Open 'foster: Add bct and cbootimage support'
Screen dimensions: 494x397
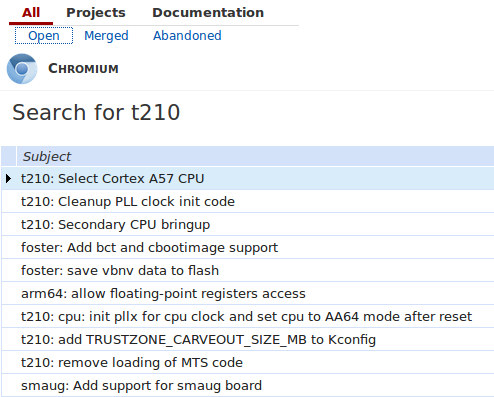tap(149, 248)
